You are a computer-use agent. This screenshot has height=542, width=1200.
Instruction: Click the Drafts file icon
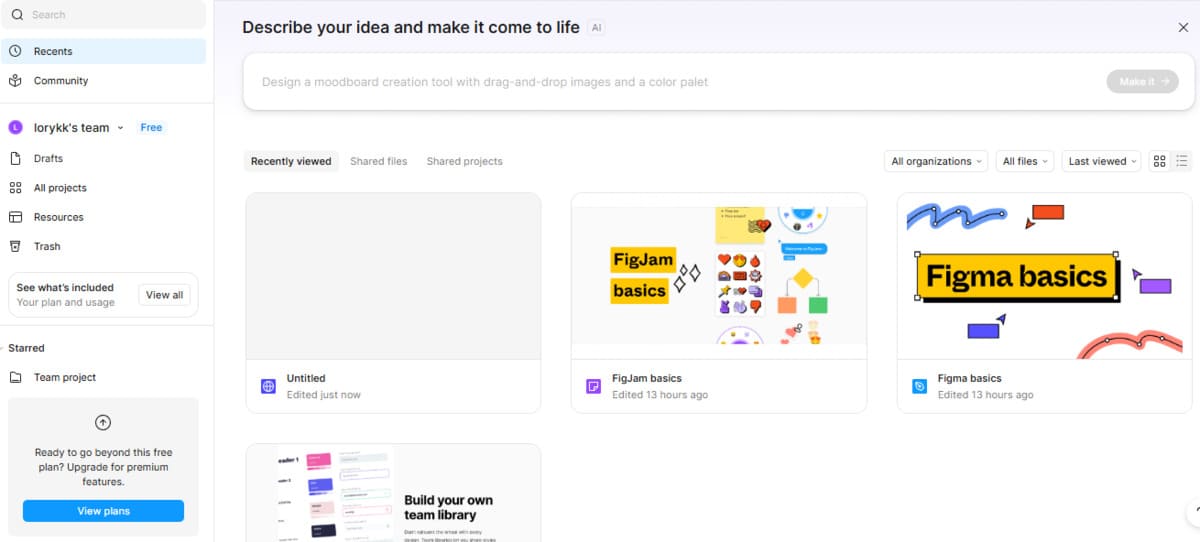tap(15, 158)
